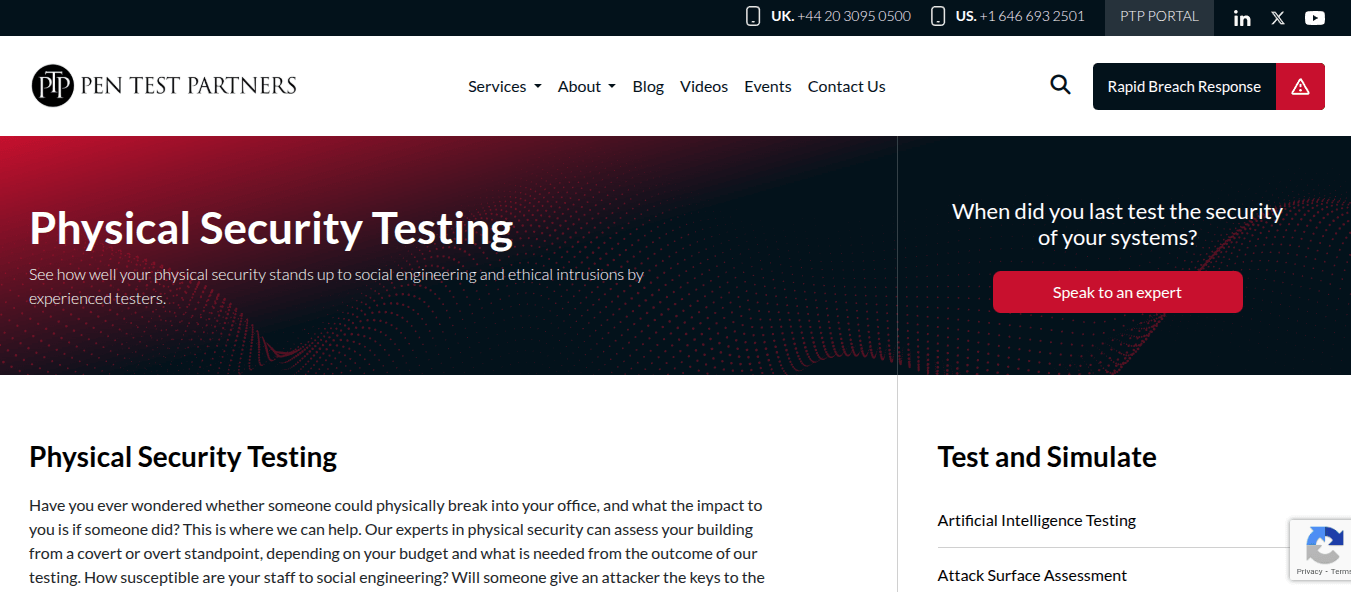Open the LinkedIn icon link
Image resolution: width=1351 pixels, height=592 pixels.
pos(1242,18)
